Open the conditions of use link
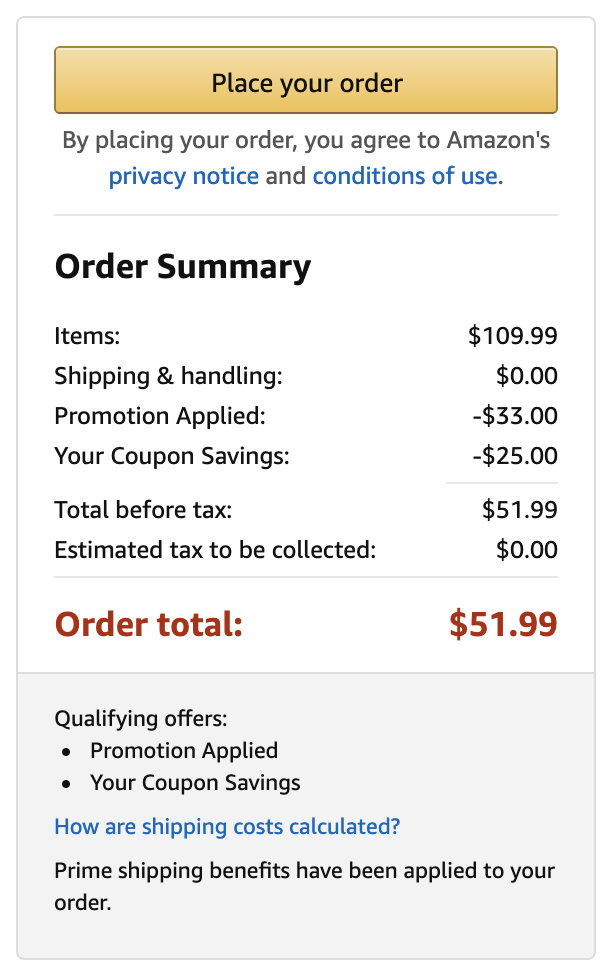The height and width of the screenshot is (976, 612). pos(405,177)
